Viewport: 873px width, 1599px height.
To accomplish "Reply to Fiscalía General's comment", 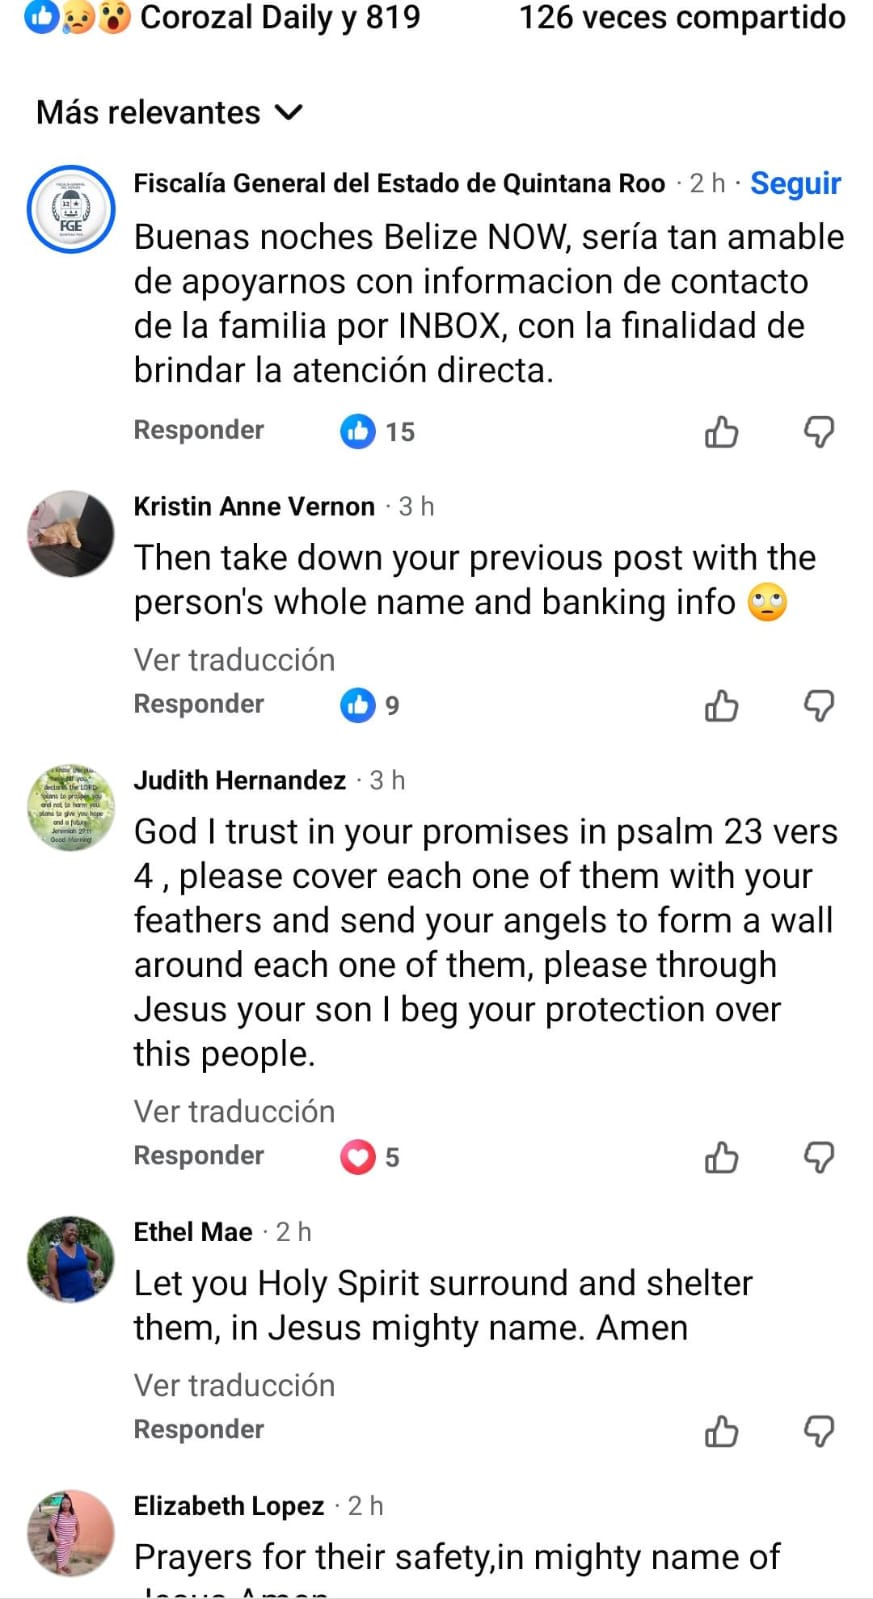I will click(199, 430).
